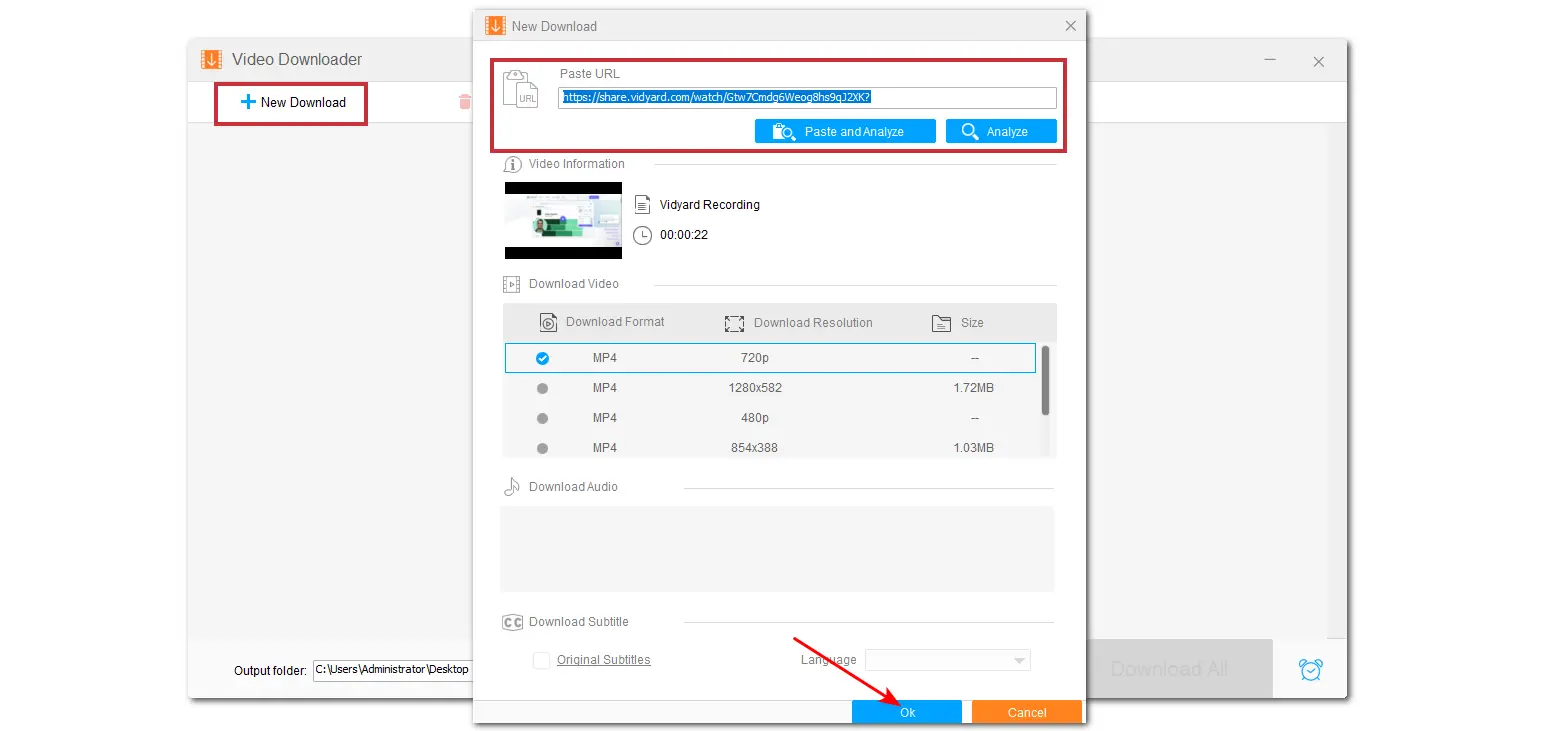The height and width of the screenshot is (731, 1551).
Task: Click the 720p resolution cell
Action: (755, 358)
